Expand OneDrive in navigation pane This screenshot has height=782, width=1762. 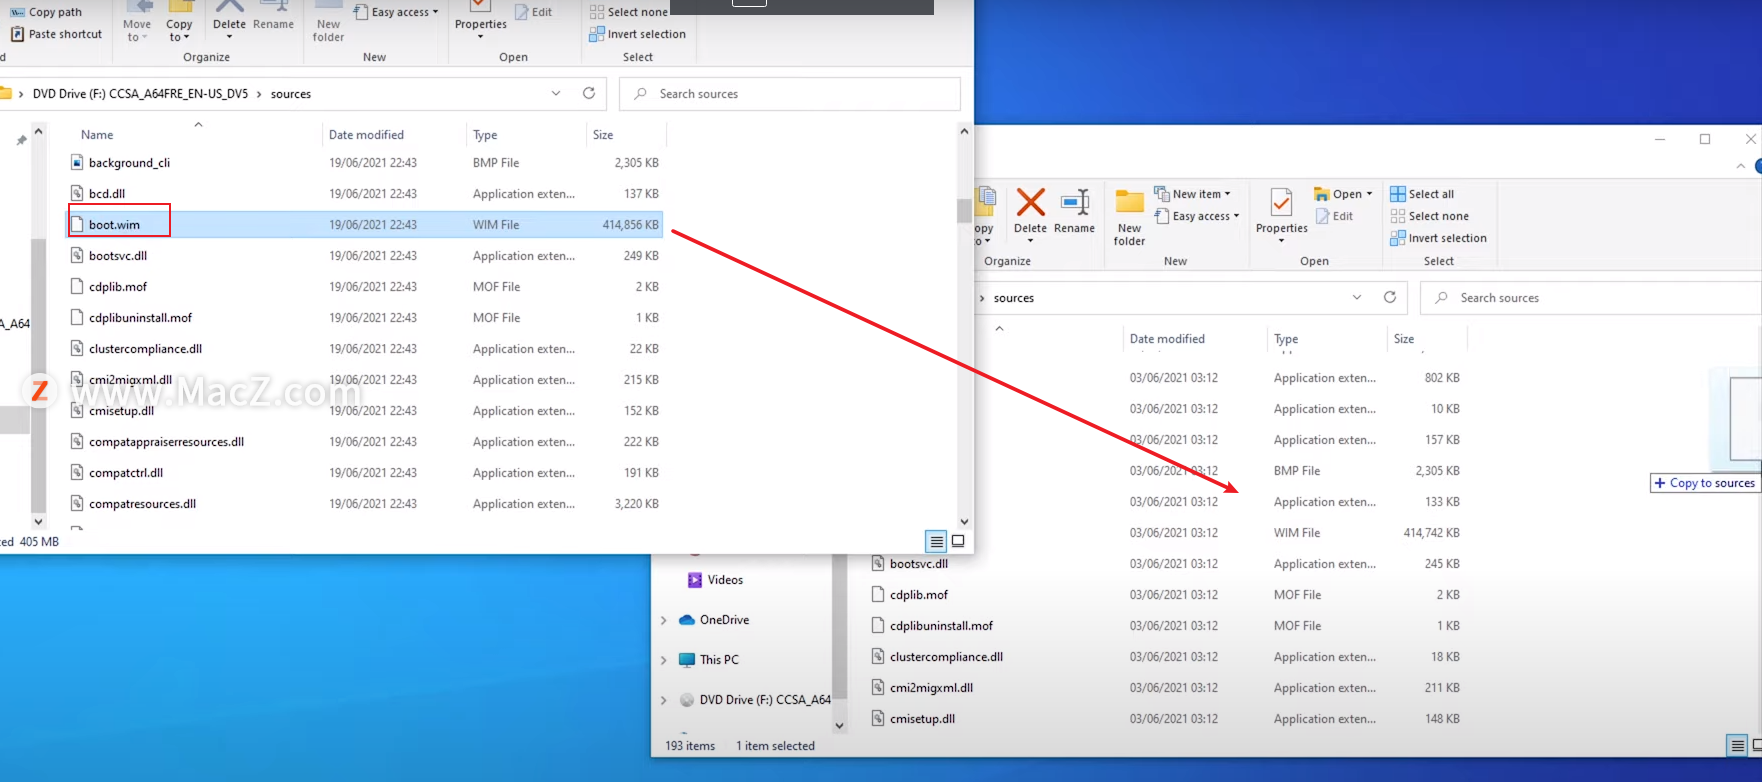(x=663, y=620)
